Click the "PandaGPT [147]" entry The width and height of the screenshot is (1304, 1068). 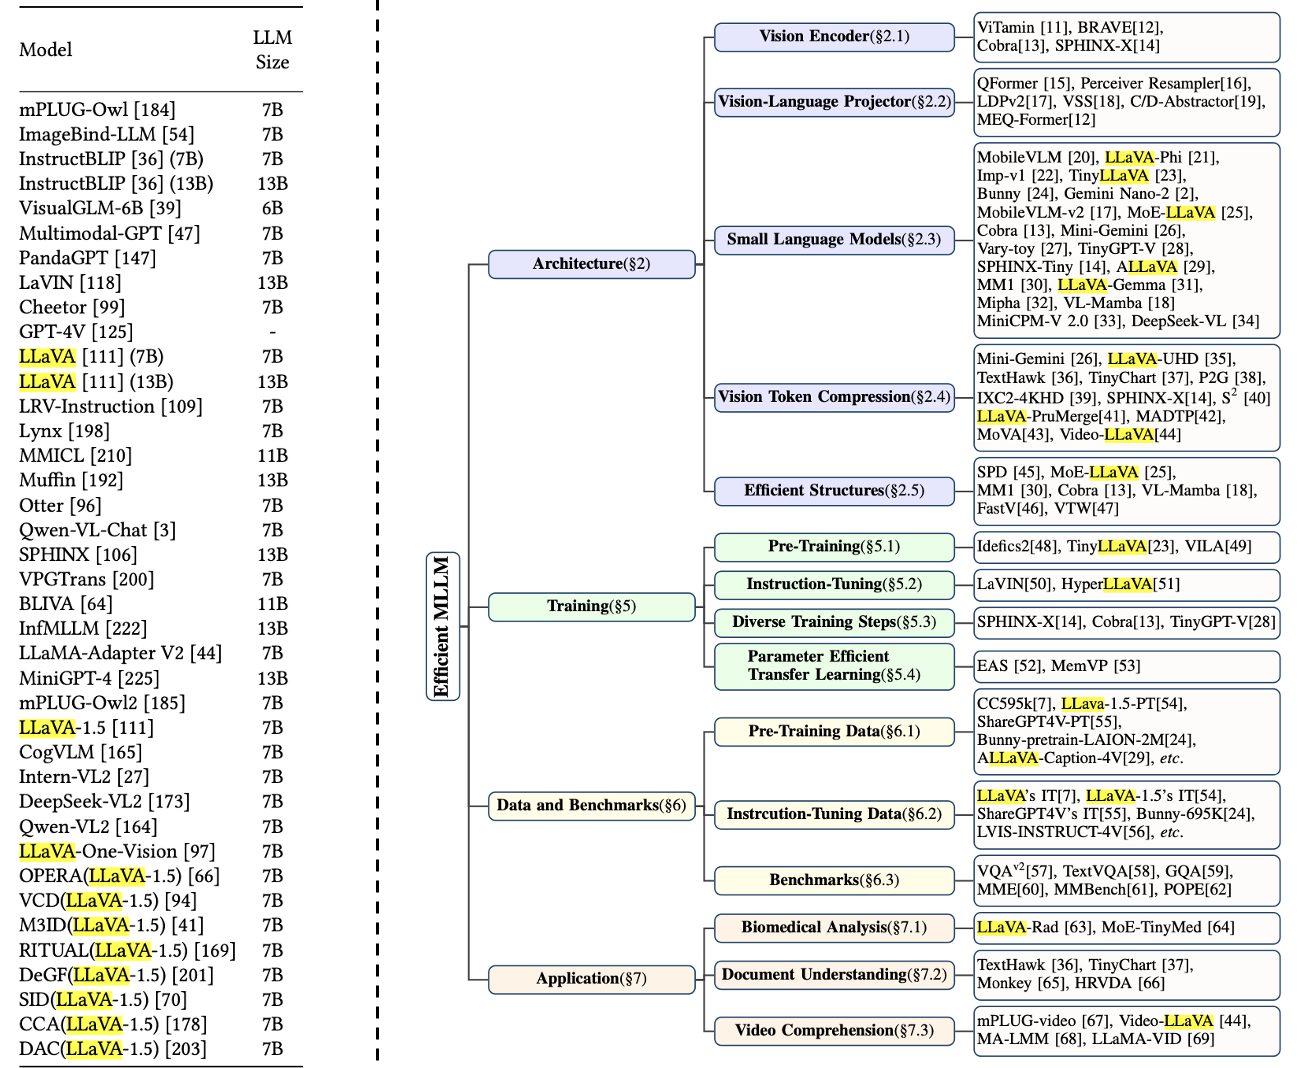coord(87,258)
